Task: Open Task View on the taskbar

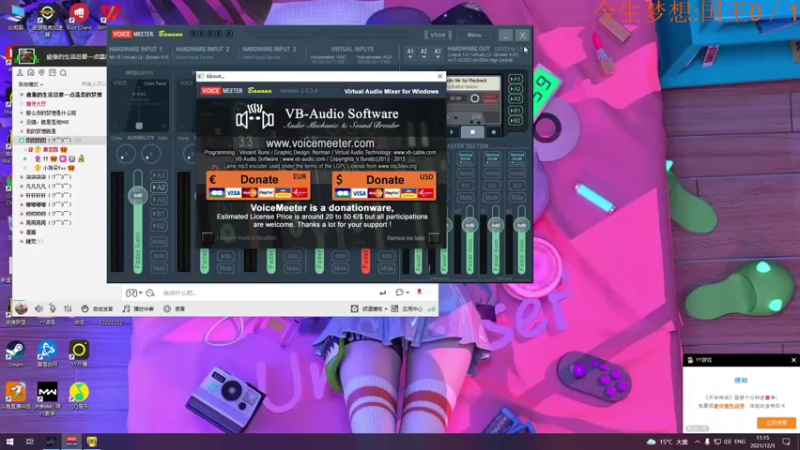Action: pyautogui.click(x=30, y=441)
